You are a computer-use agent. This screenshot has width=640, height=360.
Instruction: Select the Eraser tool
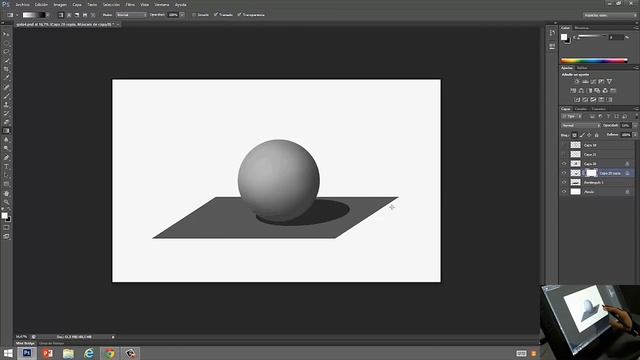coord(6,122)
